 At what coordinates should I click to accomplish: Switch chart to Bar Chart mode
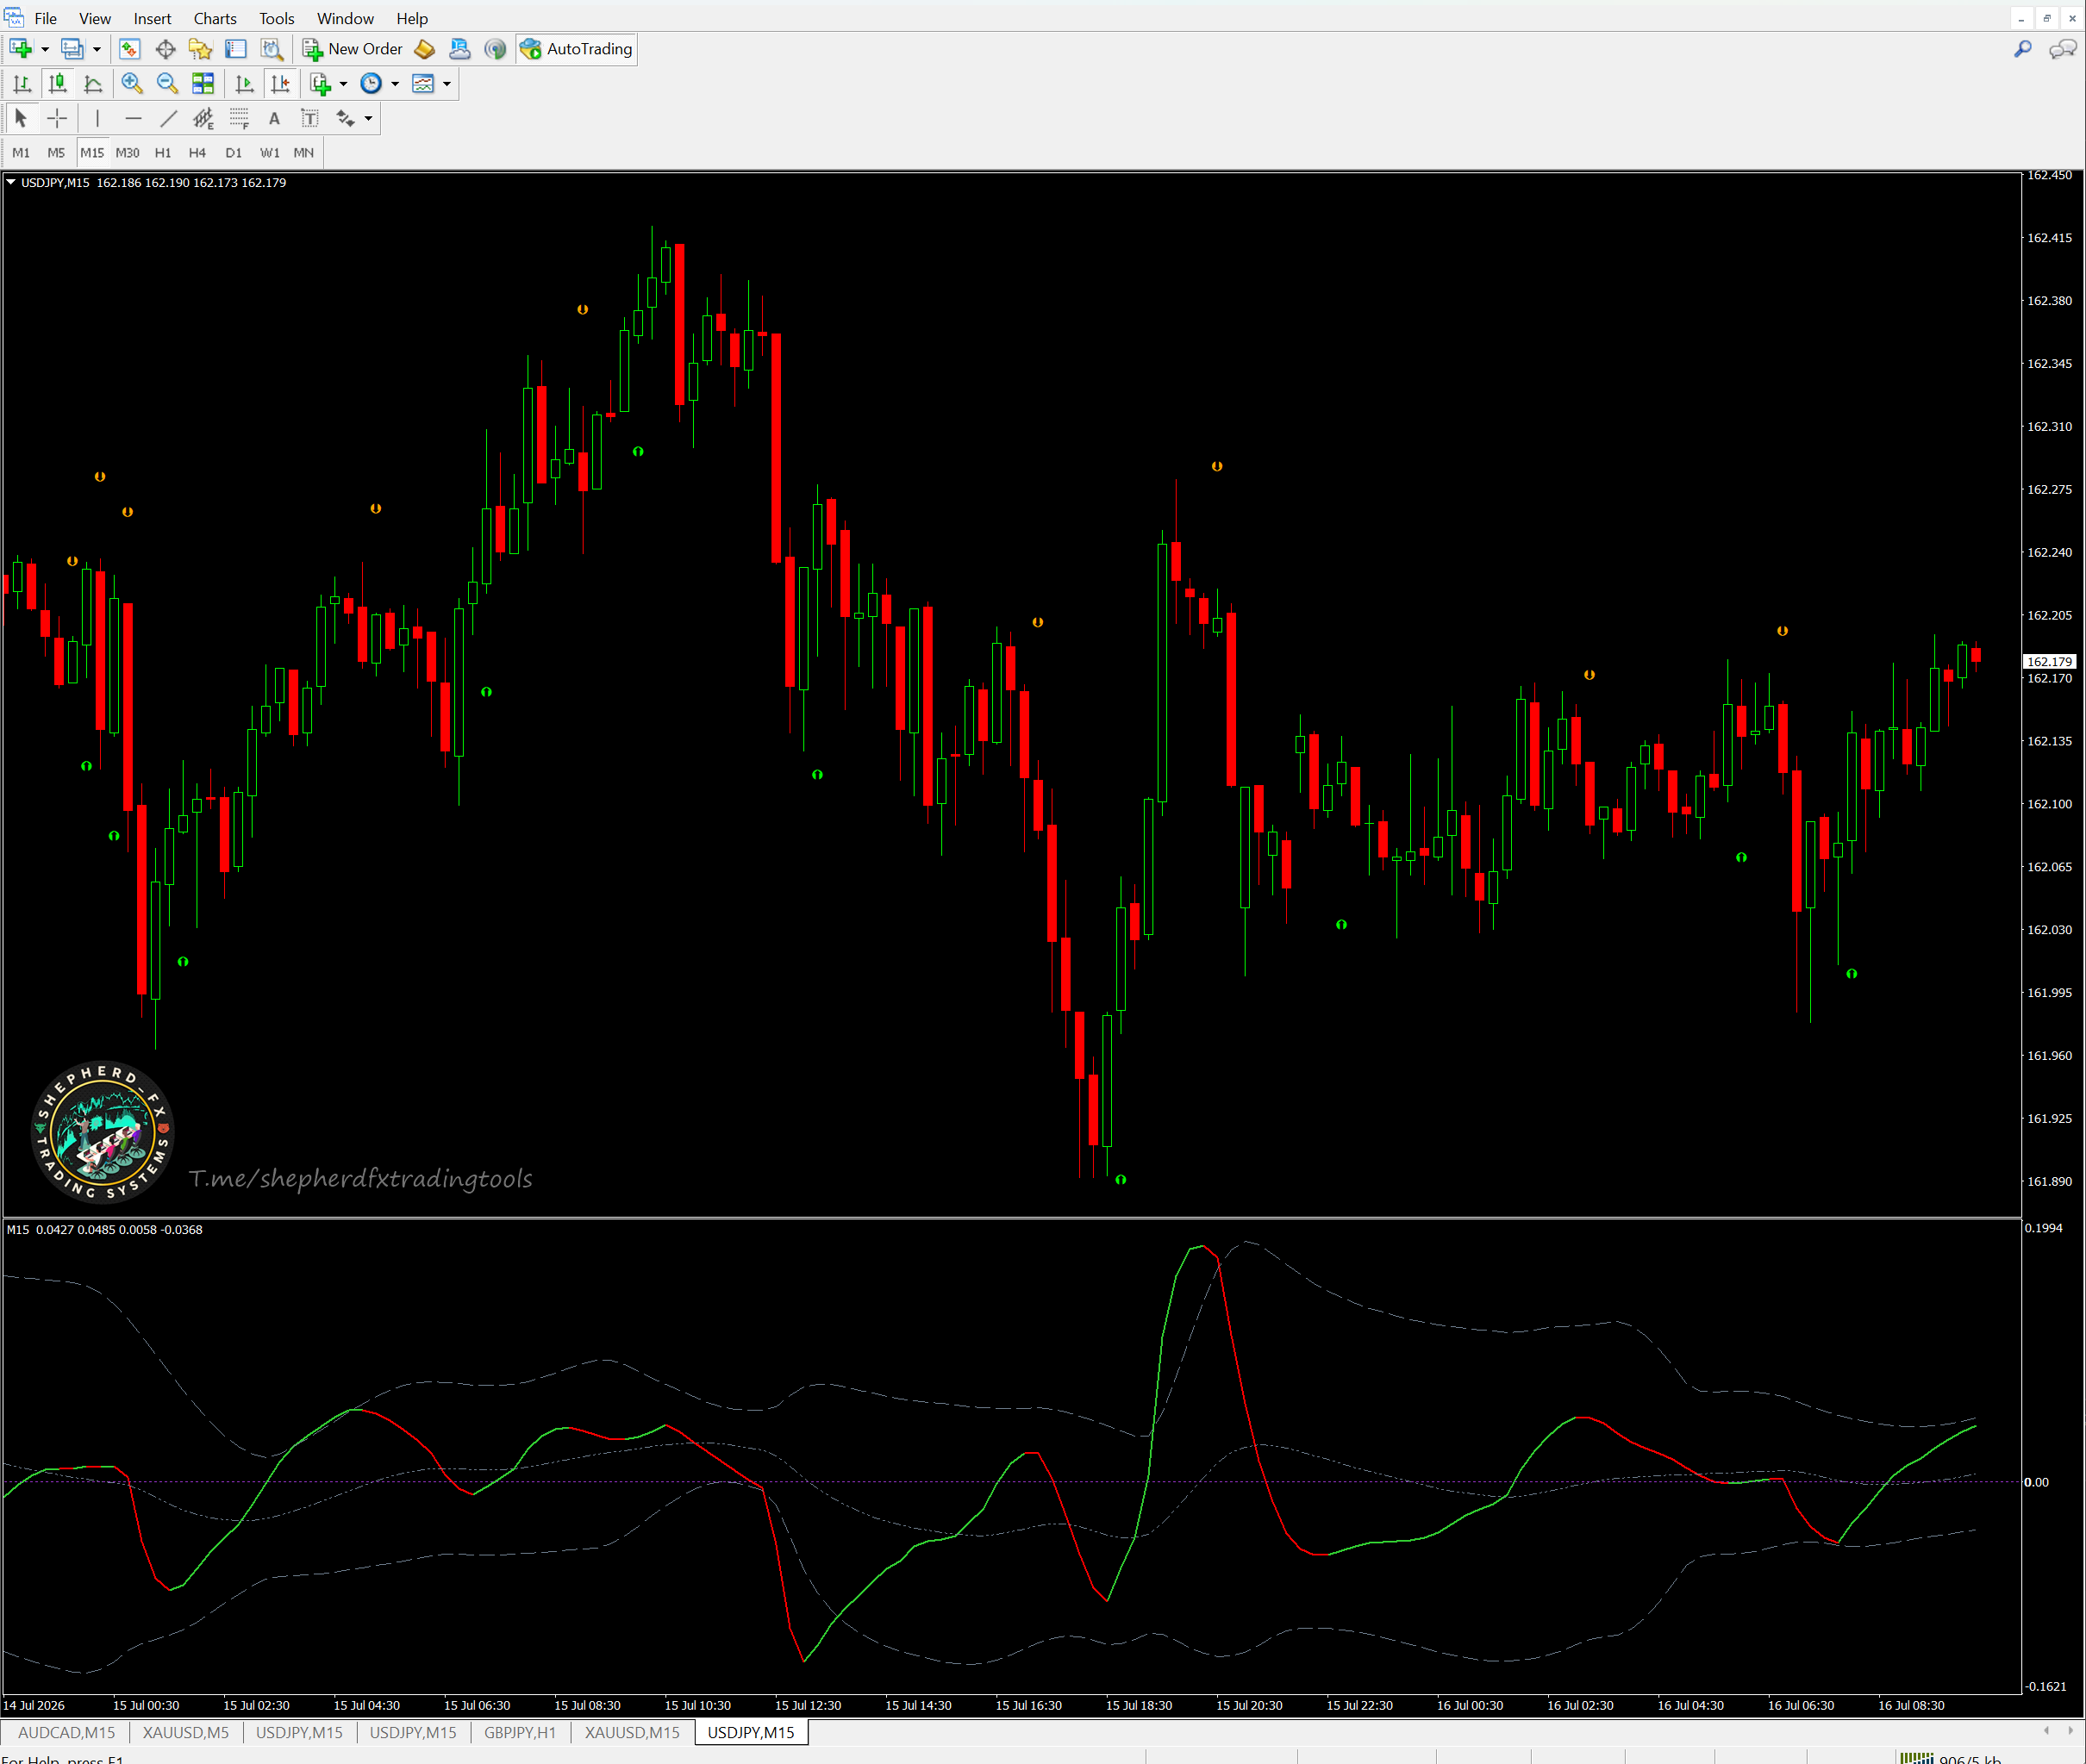click(22, 84)
